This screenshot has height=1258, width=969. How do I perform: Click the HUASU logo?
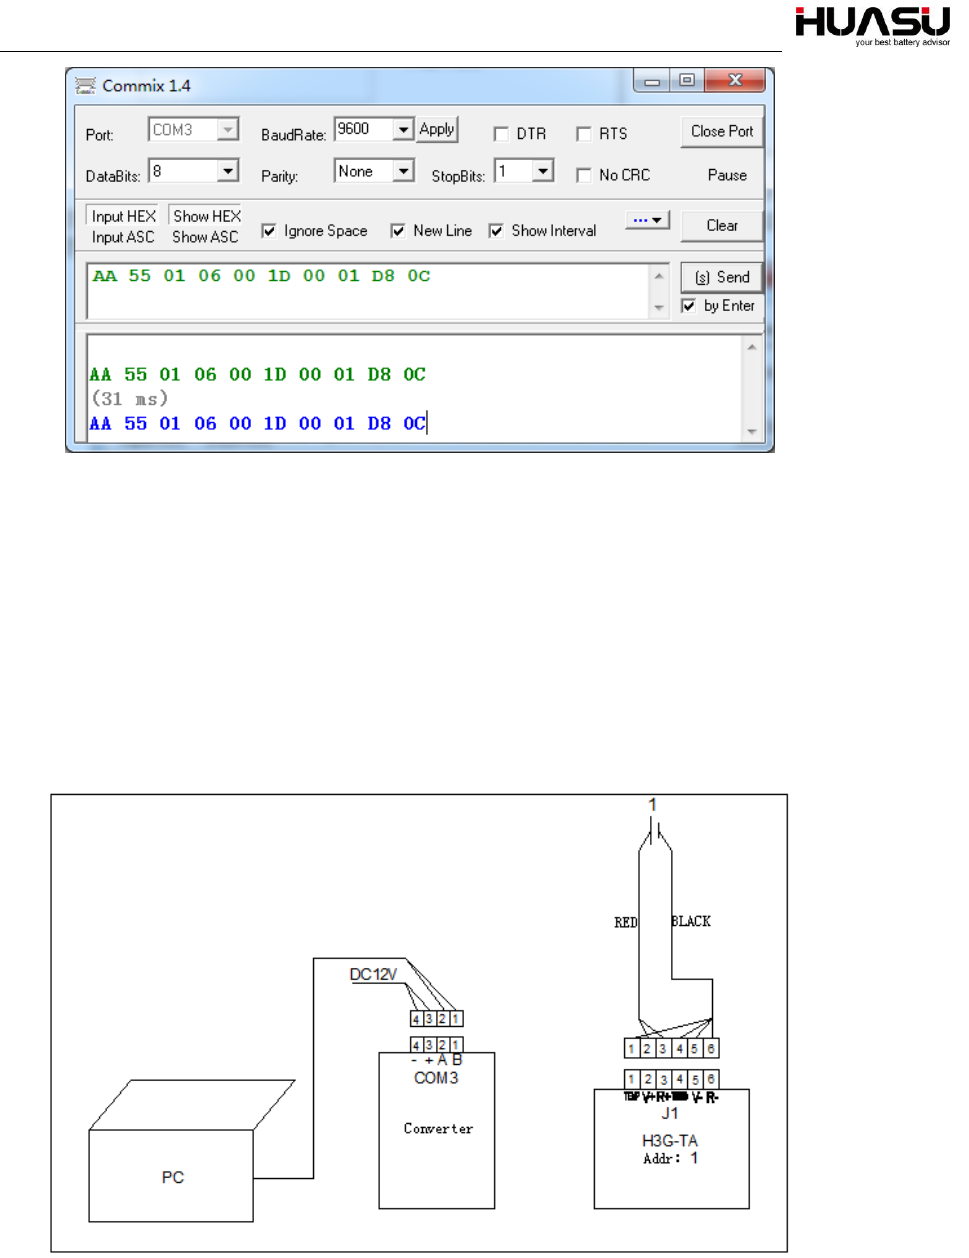[x=872, y=25]
